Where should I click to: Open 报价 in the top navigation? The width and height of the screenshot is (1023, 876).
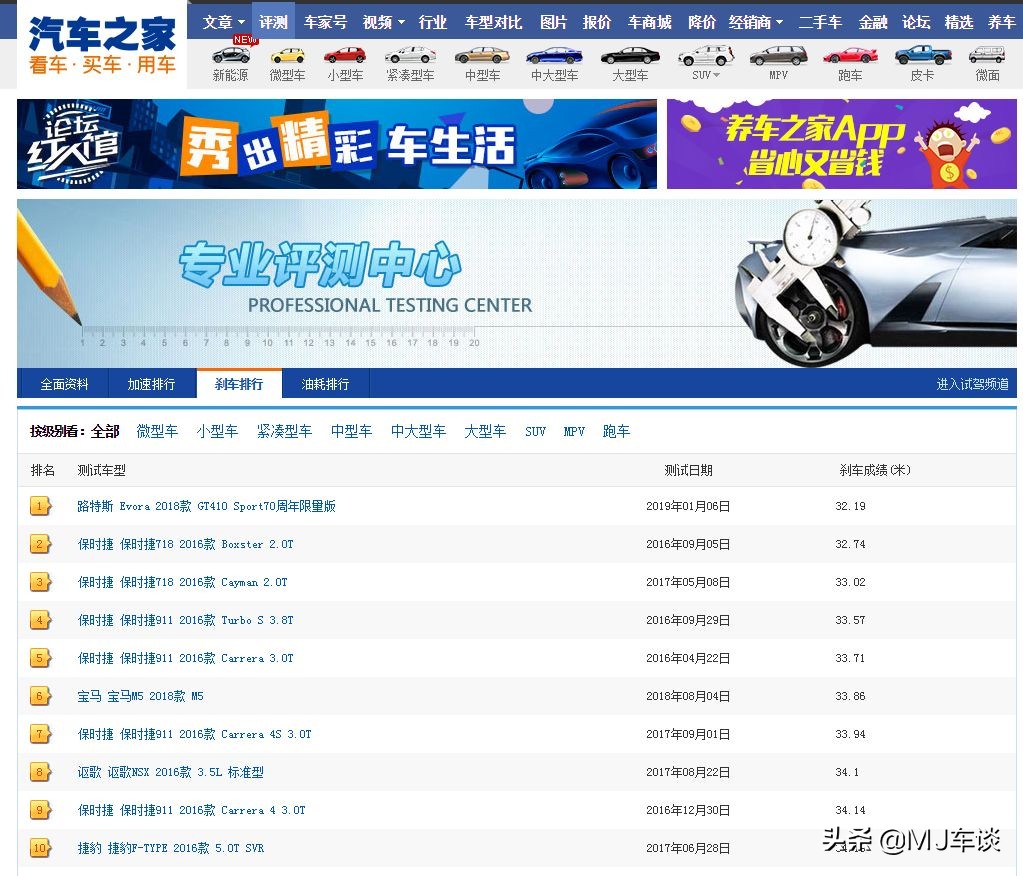coord(596,22)
